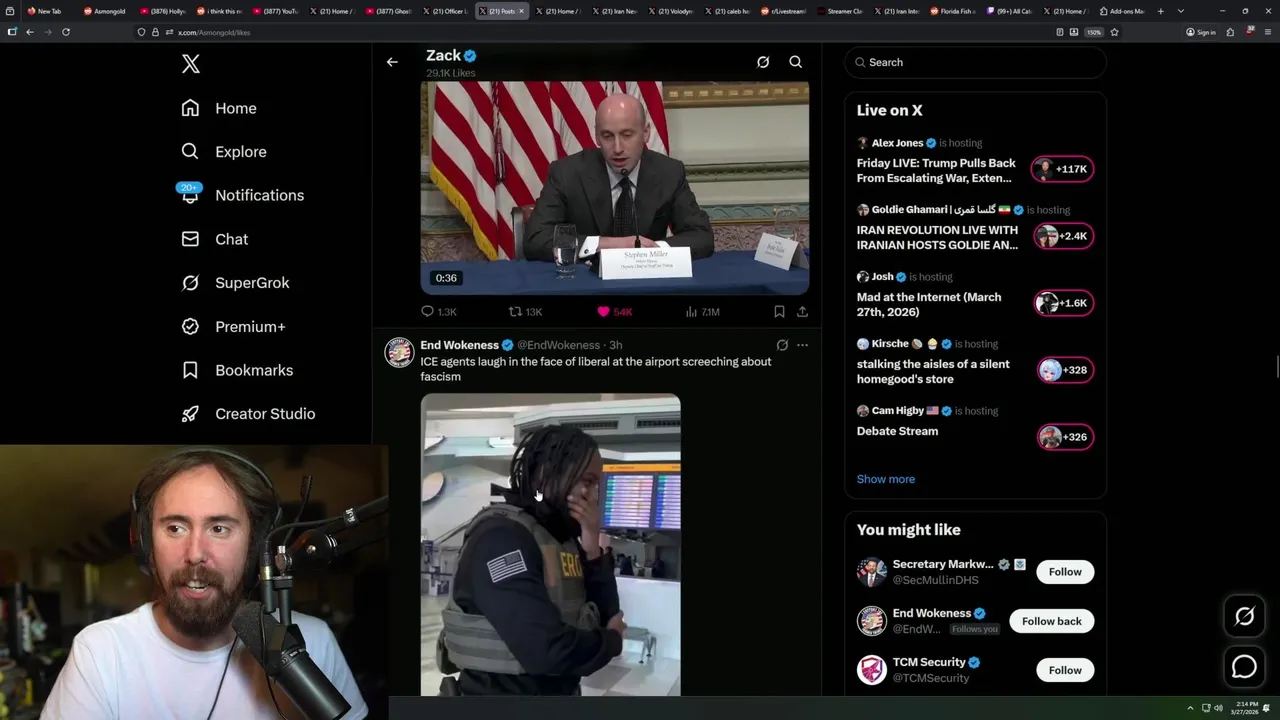Open Chat in the sidebar
Viewport: 1280px width, 720px height.
(215, 239)
